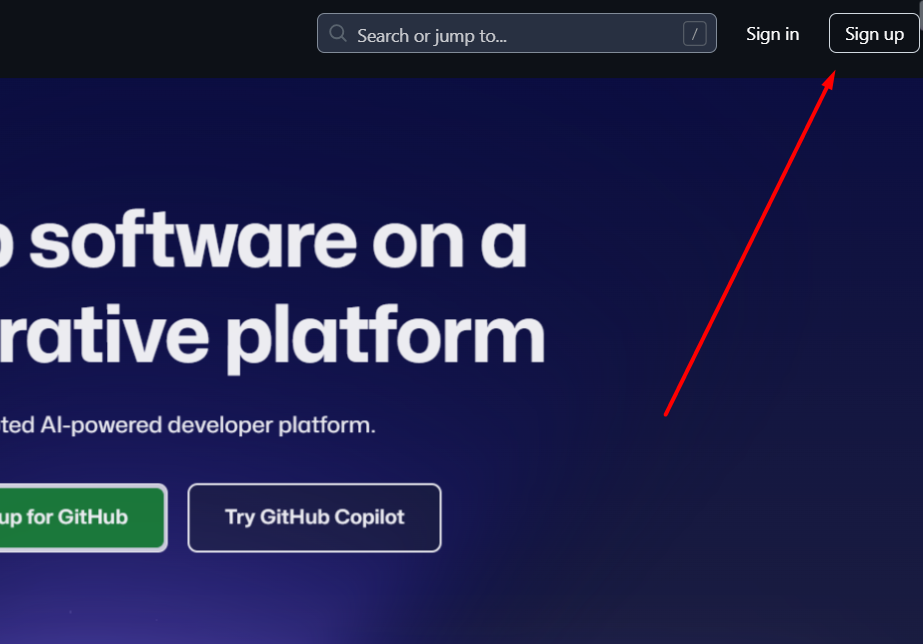Click the slash shortcut key icon
The image size is (923, 644).
(695, 34)
